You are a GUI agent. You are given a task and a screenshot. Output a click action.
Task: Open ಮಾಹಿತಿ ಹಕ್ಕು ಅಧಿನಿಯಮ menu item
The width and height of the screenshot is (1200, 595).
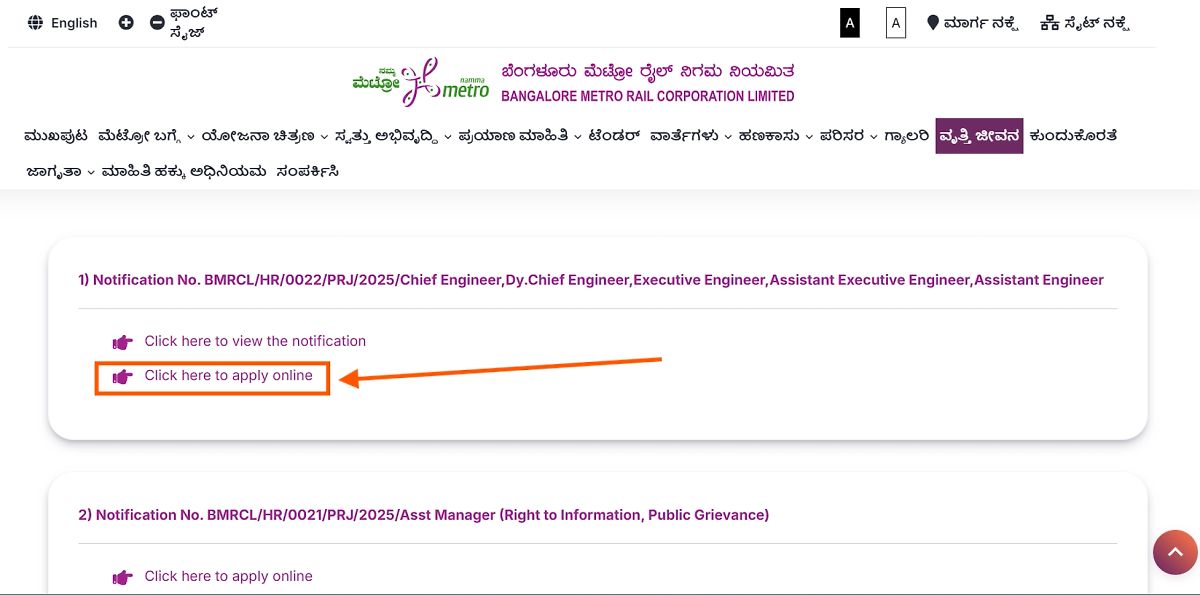(184, 172)
